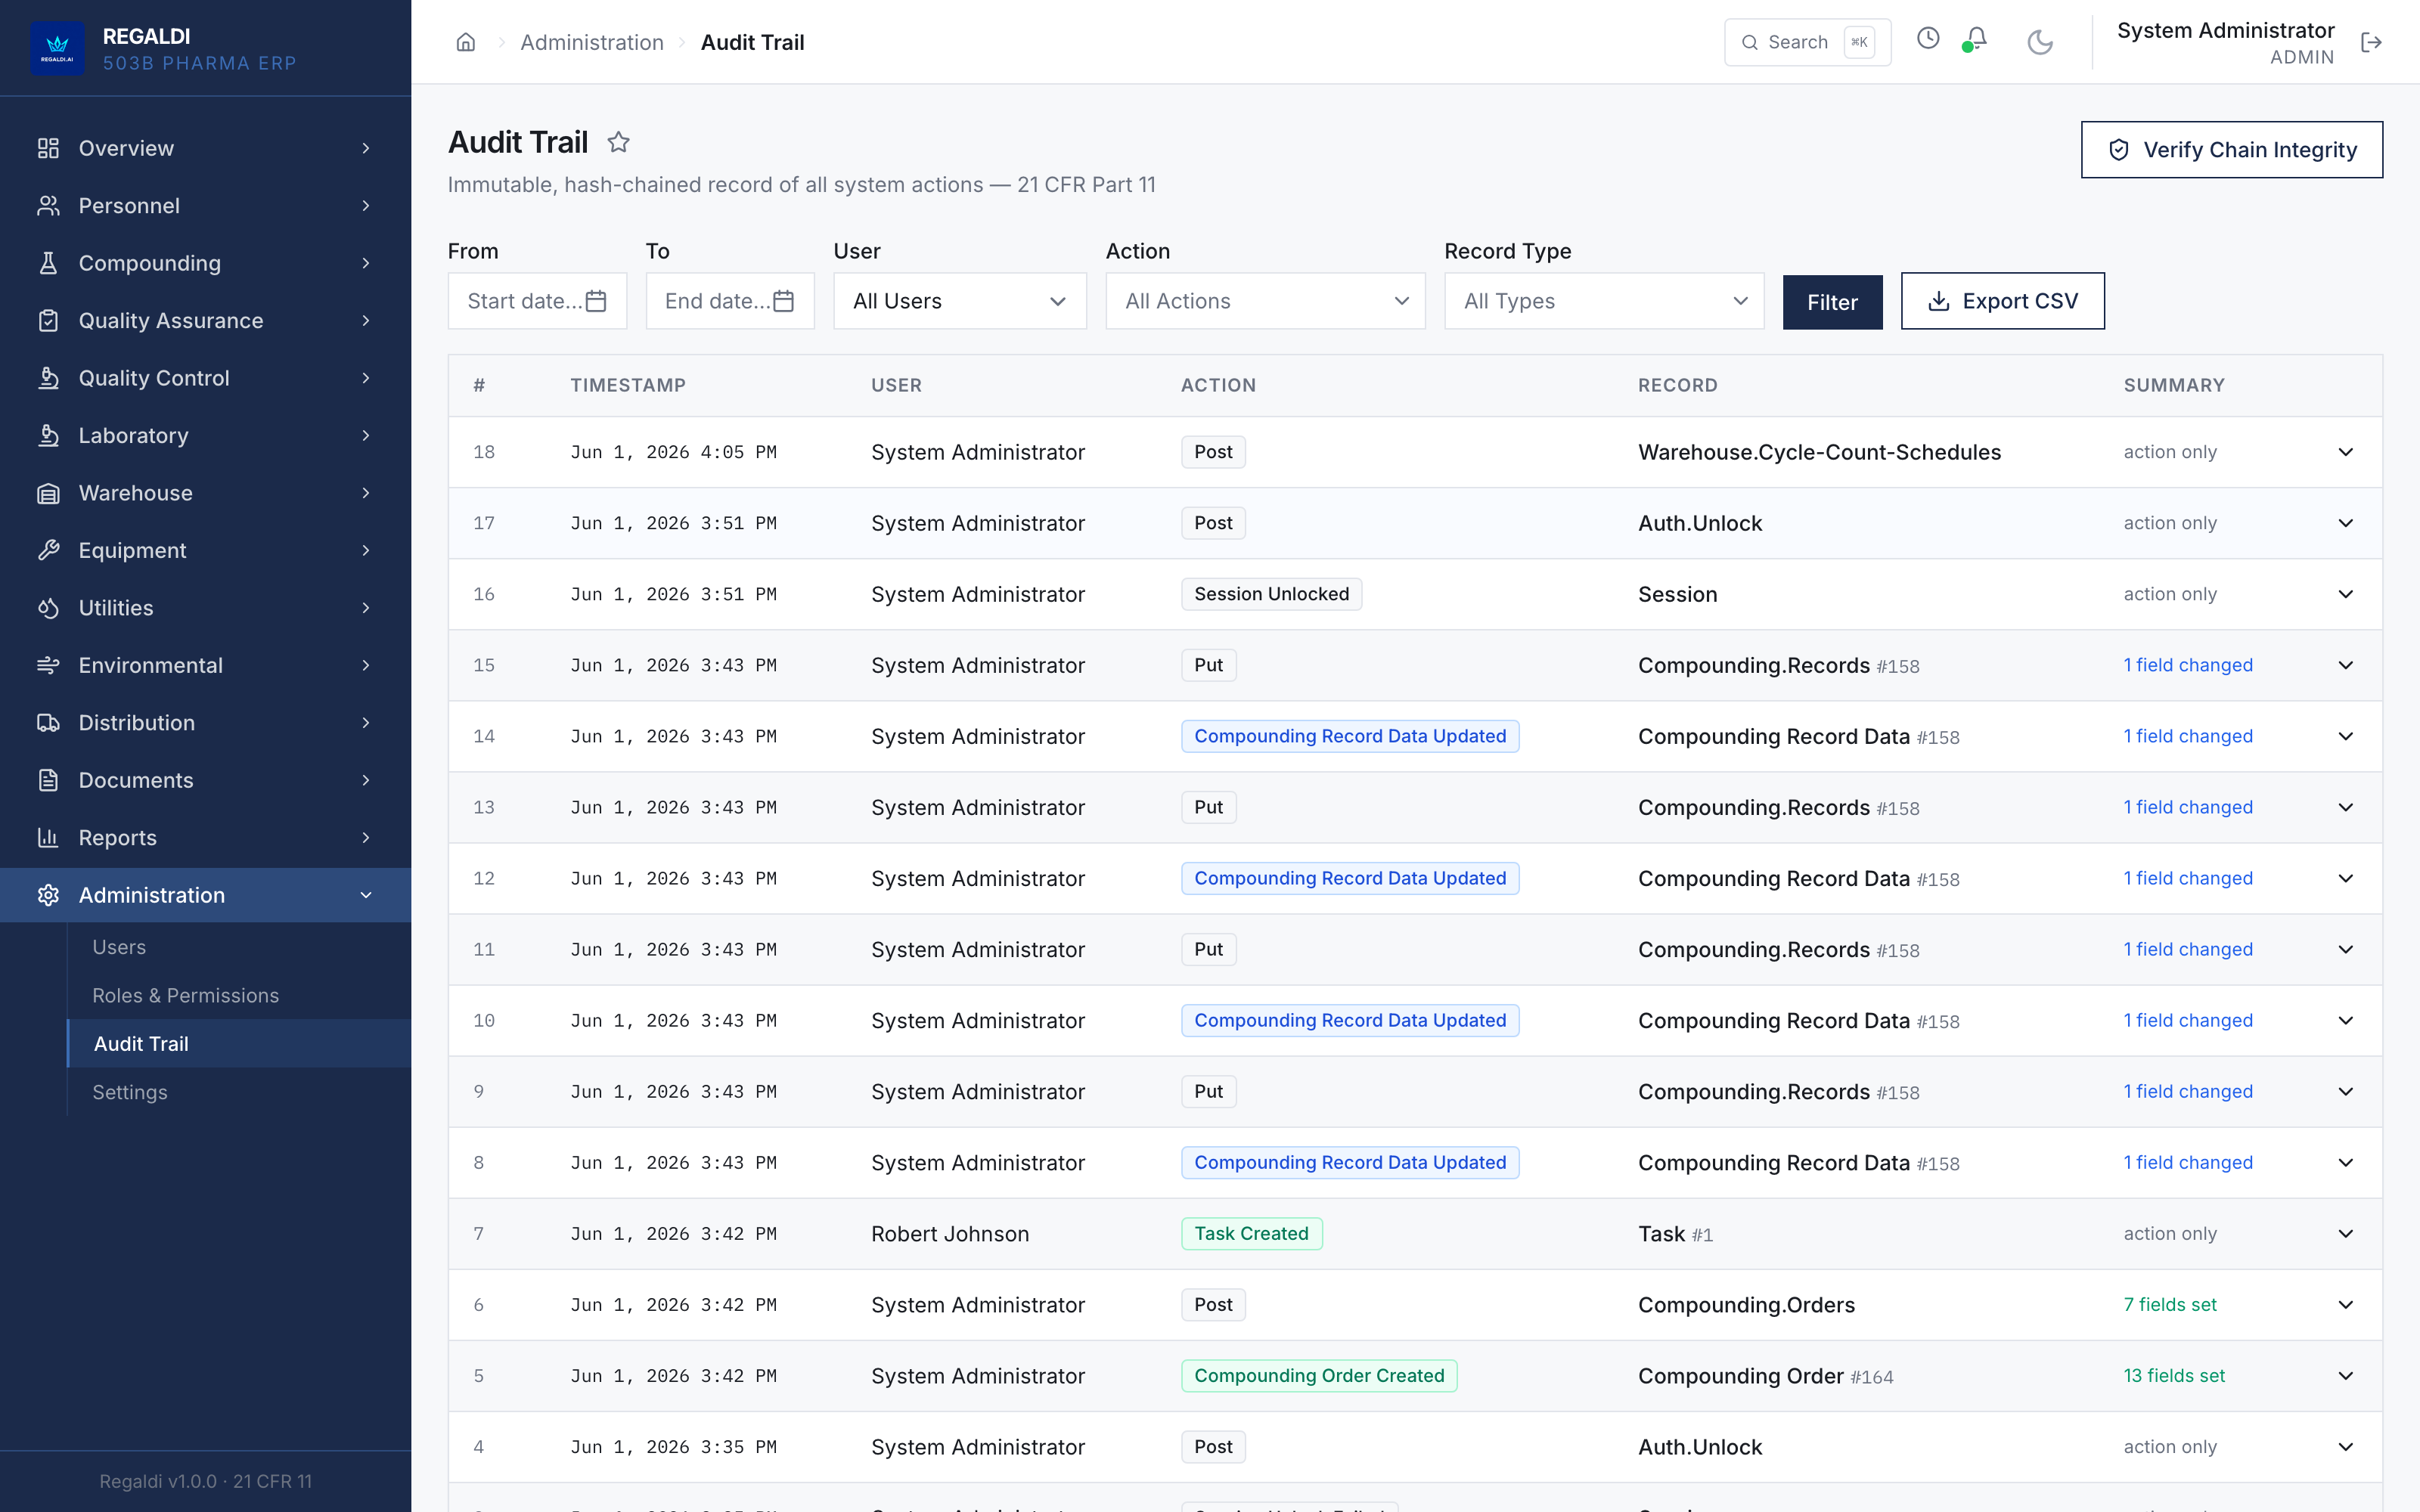Screen dimensions: 2420x1512
Task: Expand the Reports menu chevron
Action: tap(366, 838)
